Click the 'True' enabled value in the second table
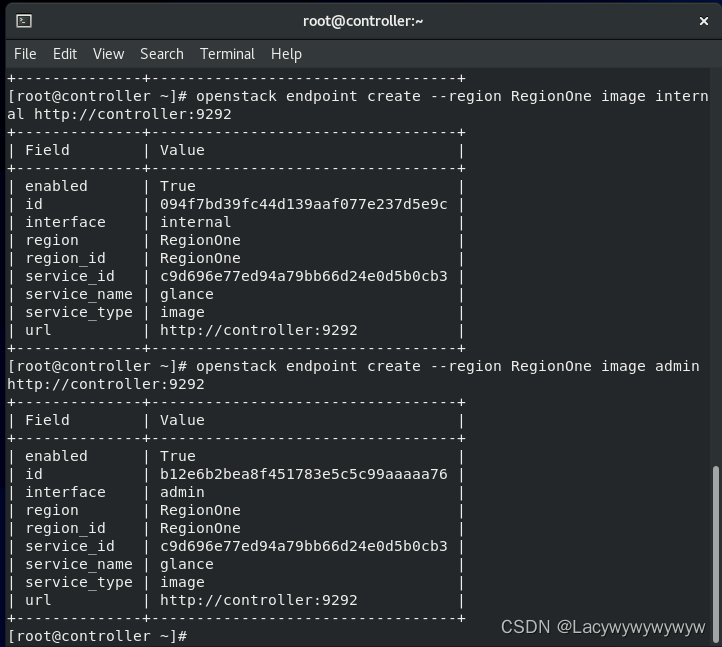 (178, 456)
